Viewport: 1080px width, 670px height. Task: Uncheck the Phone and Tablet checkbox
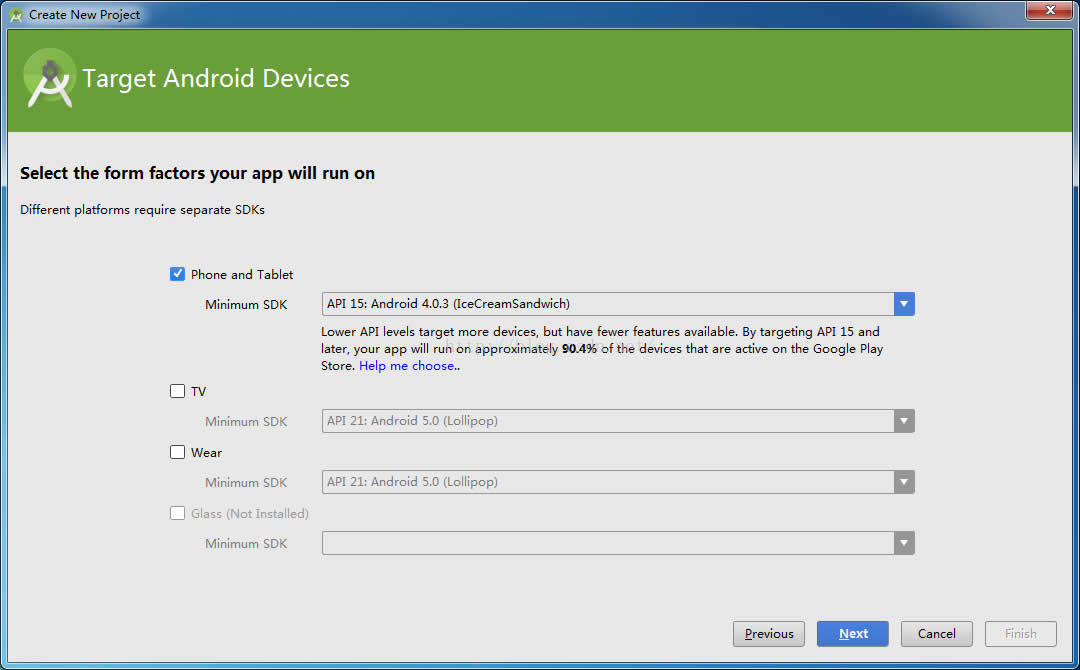click(177, 274)
